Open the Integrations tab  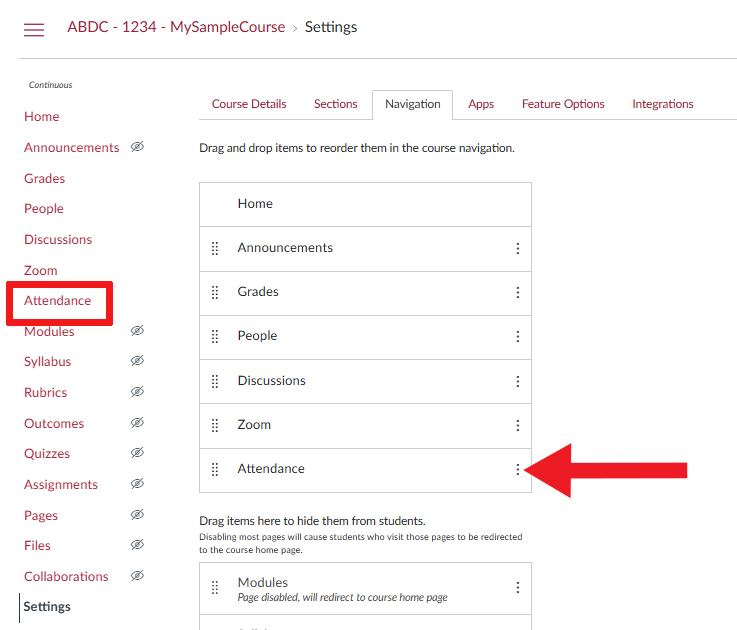pos(663,104)
